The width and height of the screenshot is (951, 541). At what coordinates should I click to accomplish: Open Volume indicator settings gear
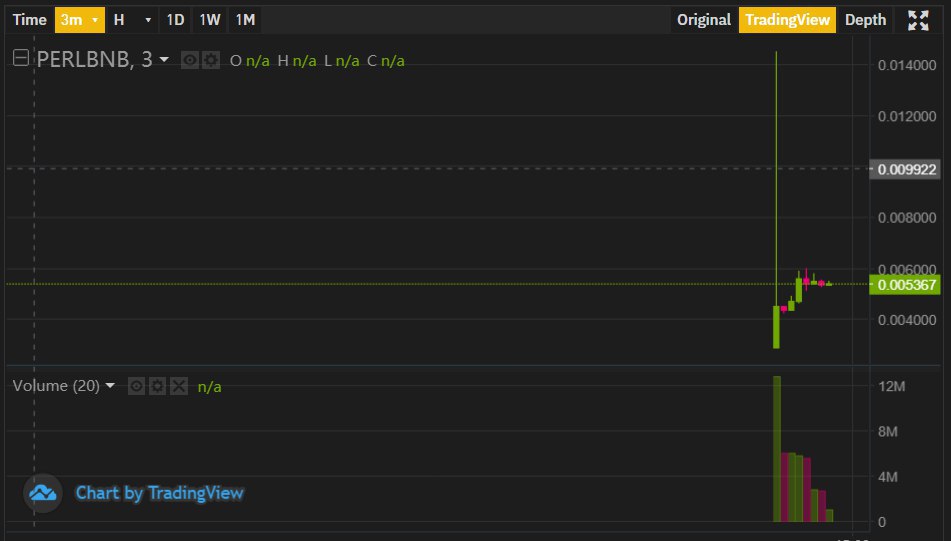pyautogui.click(x=157, y=386)
